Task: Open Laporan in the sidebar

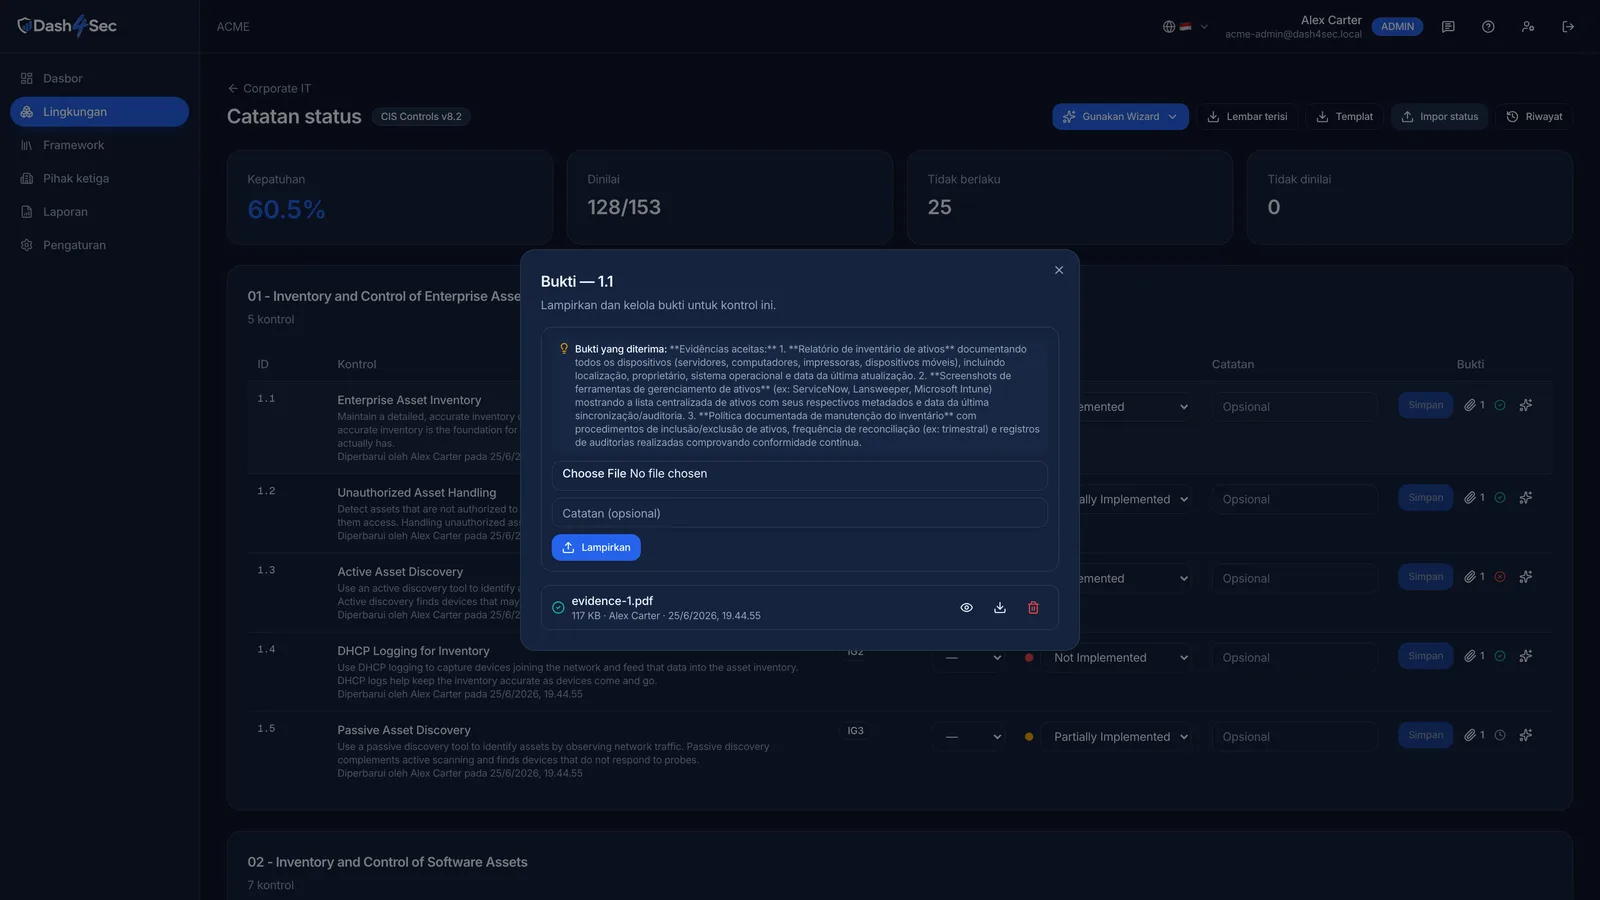Action: 99,212
